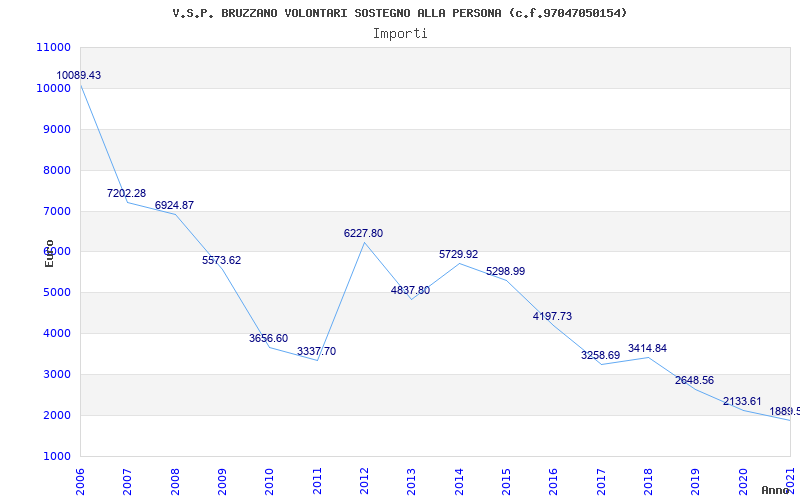Click the 2017 year label on x-axis
This screenshot has width=800, height=500.
click(601, 481)
